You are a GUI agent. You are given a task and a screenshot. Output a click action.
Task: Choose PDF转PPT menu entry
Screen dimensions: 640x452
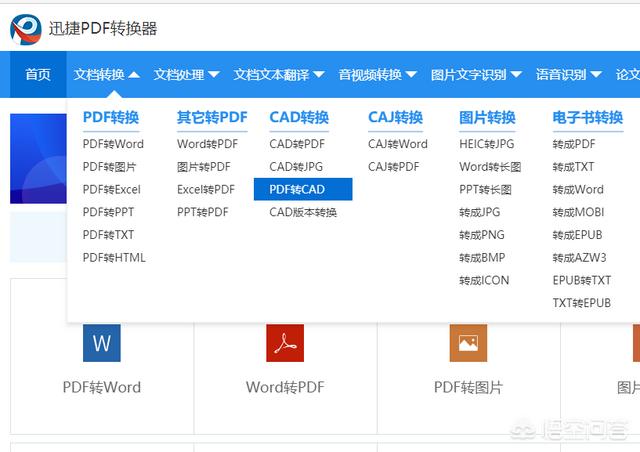pos(108,212)
